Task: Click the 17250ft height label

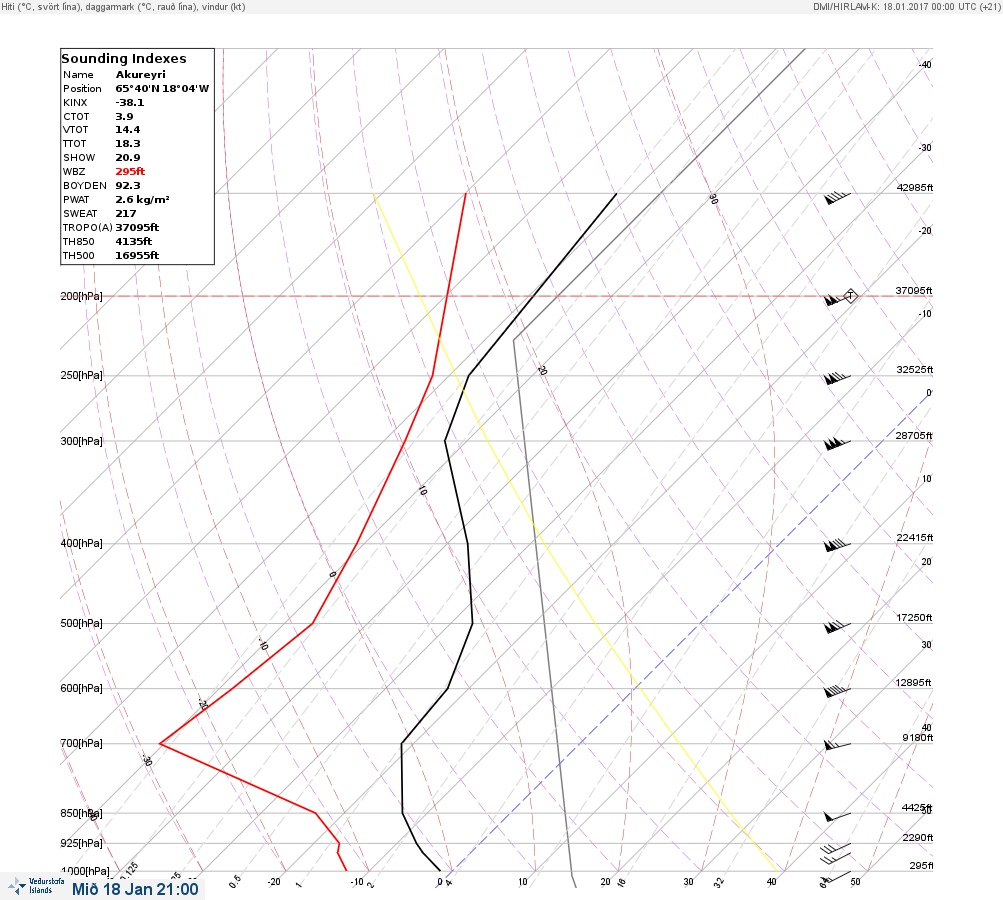Action: pos(914,617)
